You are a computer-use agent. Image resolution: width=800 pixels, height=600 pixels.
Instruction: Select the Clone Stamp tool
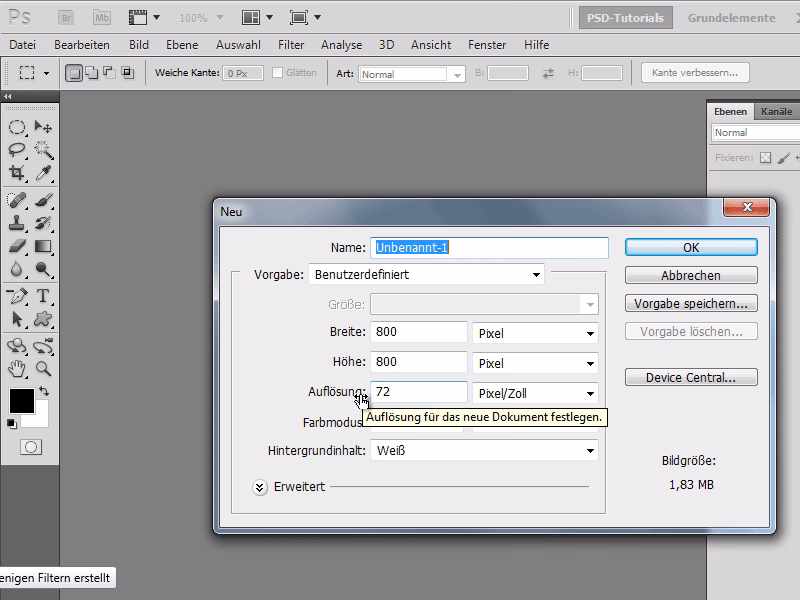tap(17, 223)
